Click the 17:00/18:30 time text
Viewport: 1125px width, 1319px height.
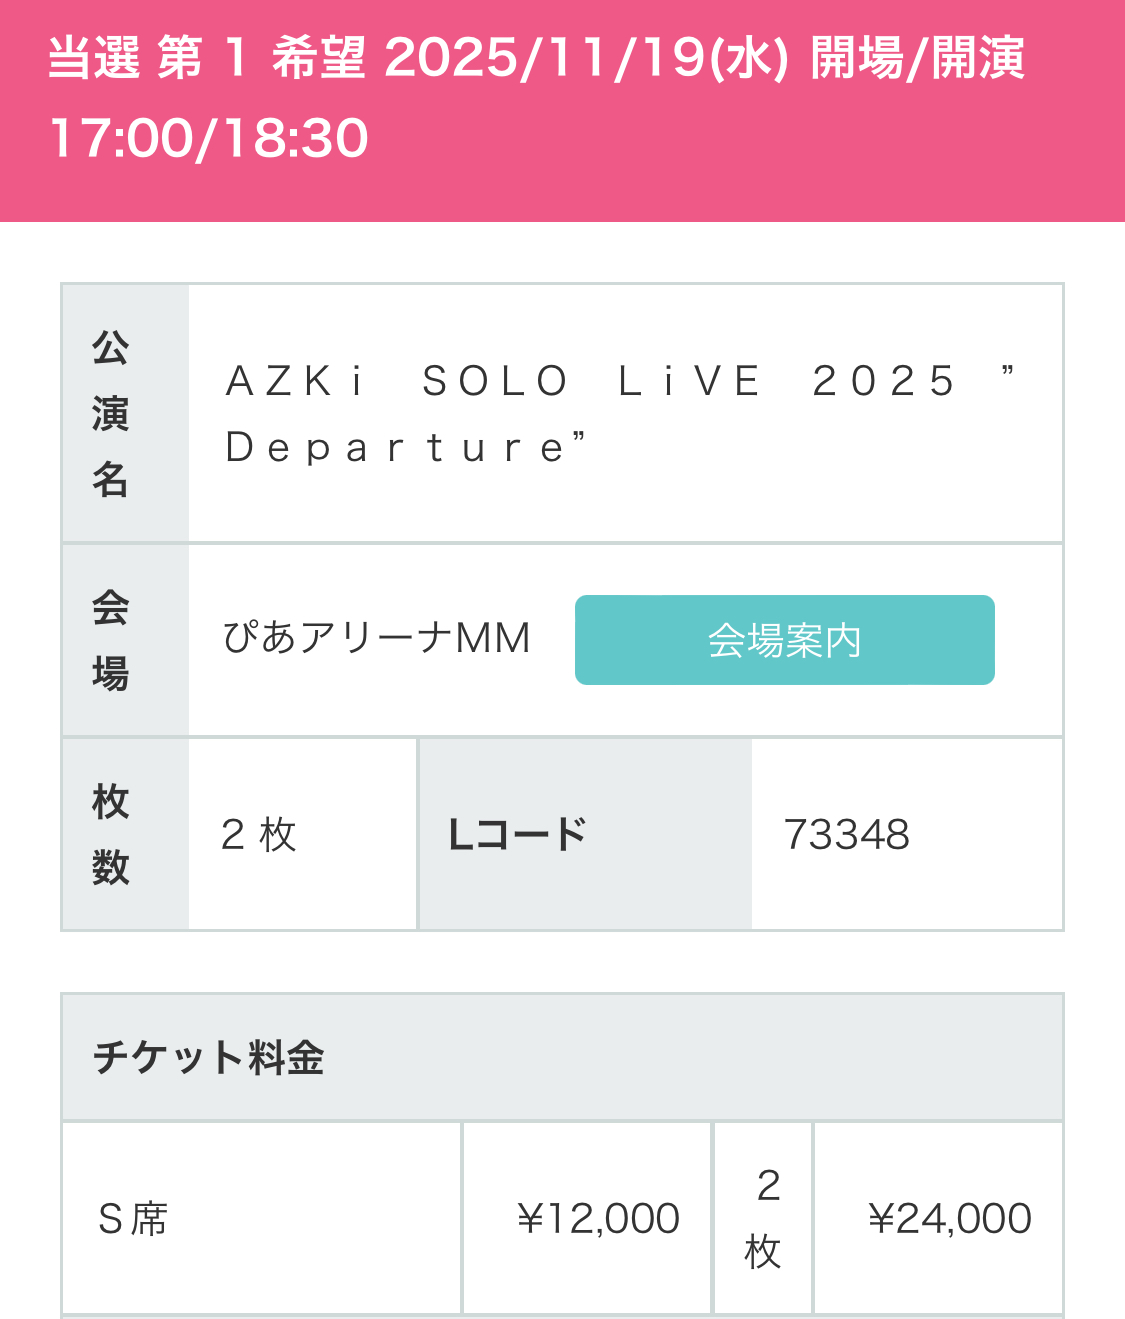[209, 138]
